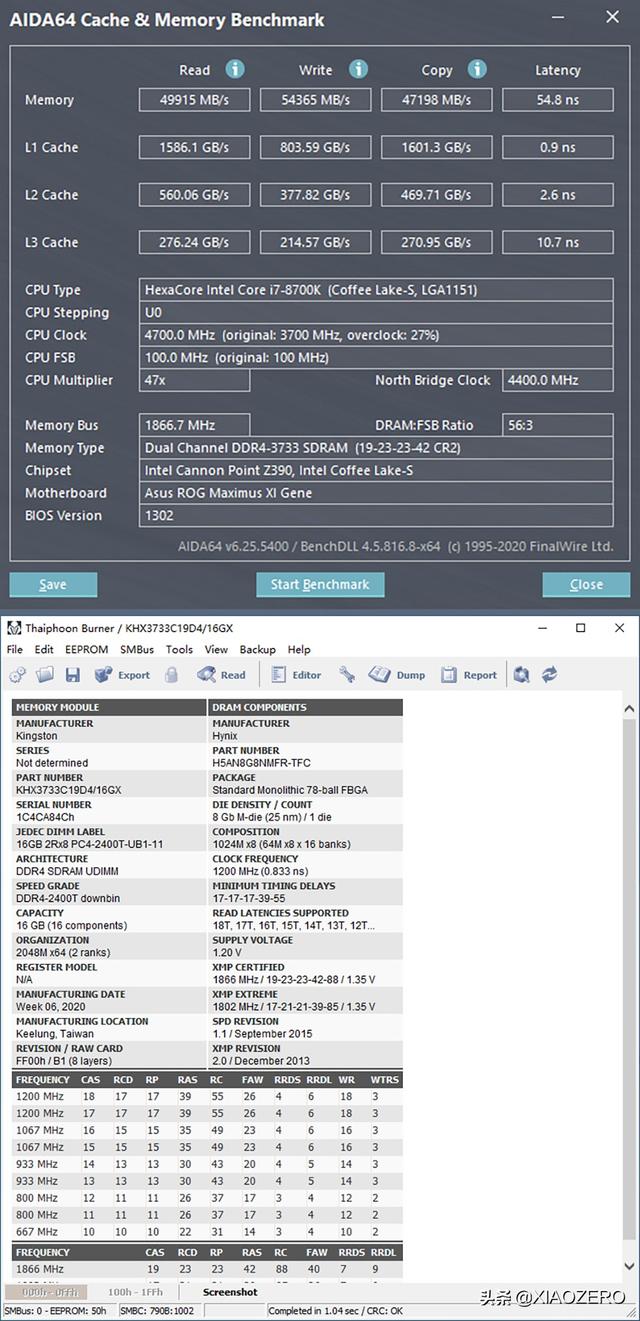Click DRAM part number H5AN8G8NMFR-TFC
The height and width of the screenshot is (1321, 640).
pos(261,763)
